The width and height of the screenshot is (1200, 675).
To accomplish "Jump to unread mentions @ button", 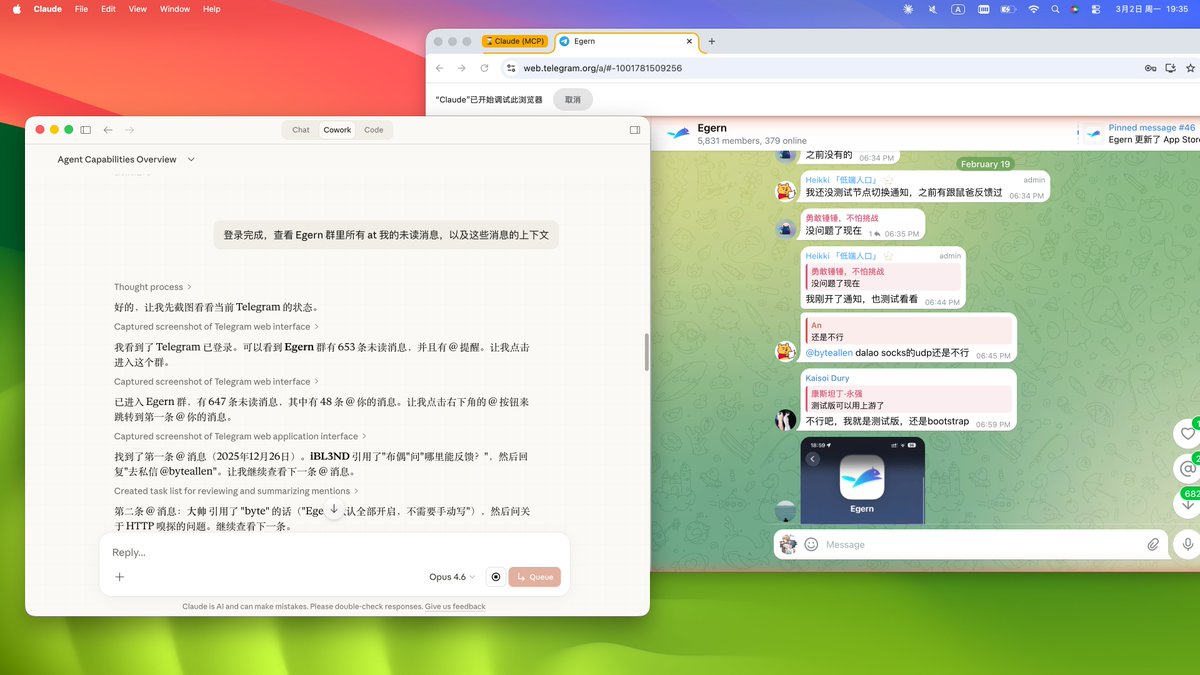I will pos(1188,468).
